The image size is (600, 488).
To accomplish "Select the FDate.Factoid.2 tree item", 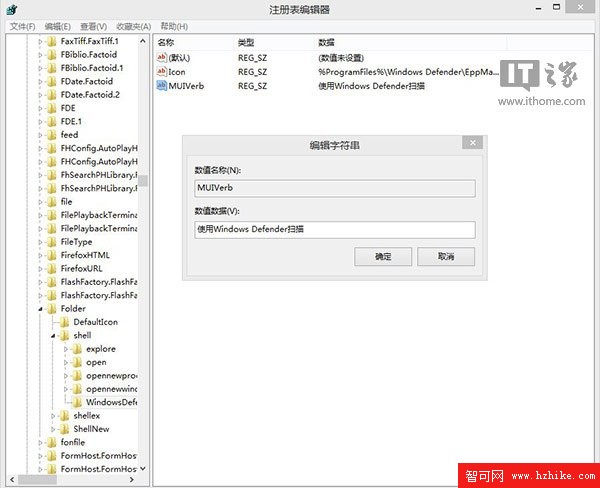I will [x=90, y=95].
